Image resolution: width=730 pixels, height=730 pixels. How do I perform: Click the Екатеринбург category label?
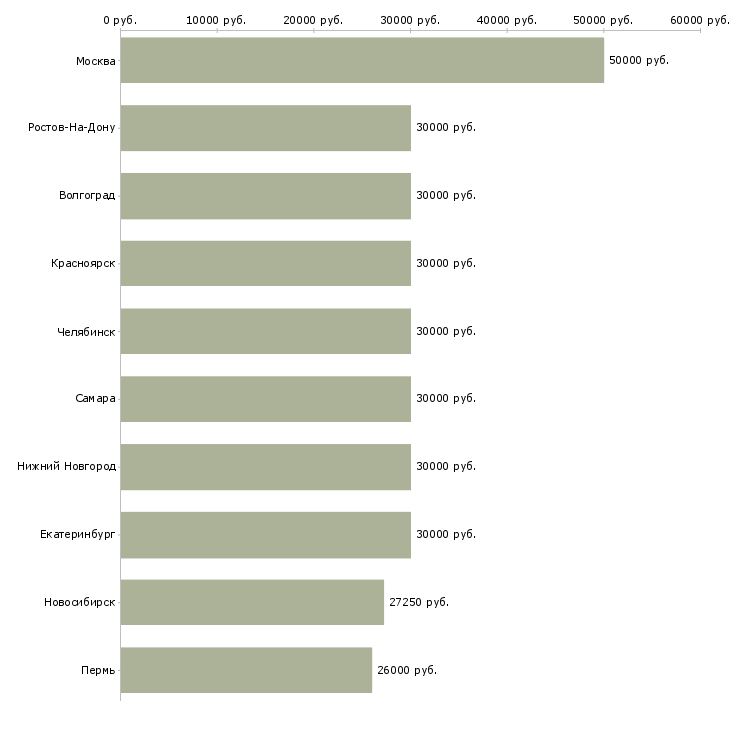pyautogui.click(x=78, y=534)
